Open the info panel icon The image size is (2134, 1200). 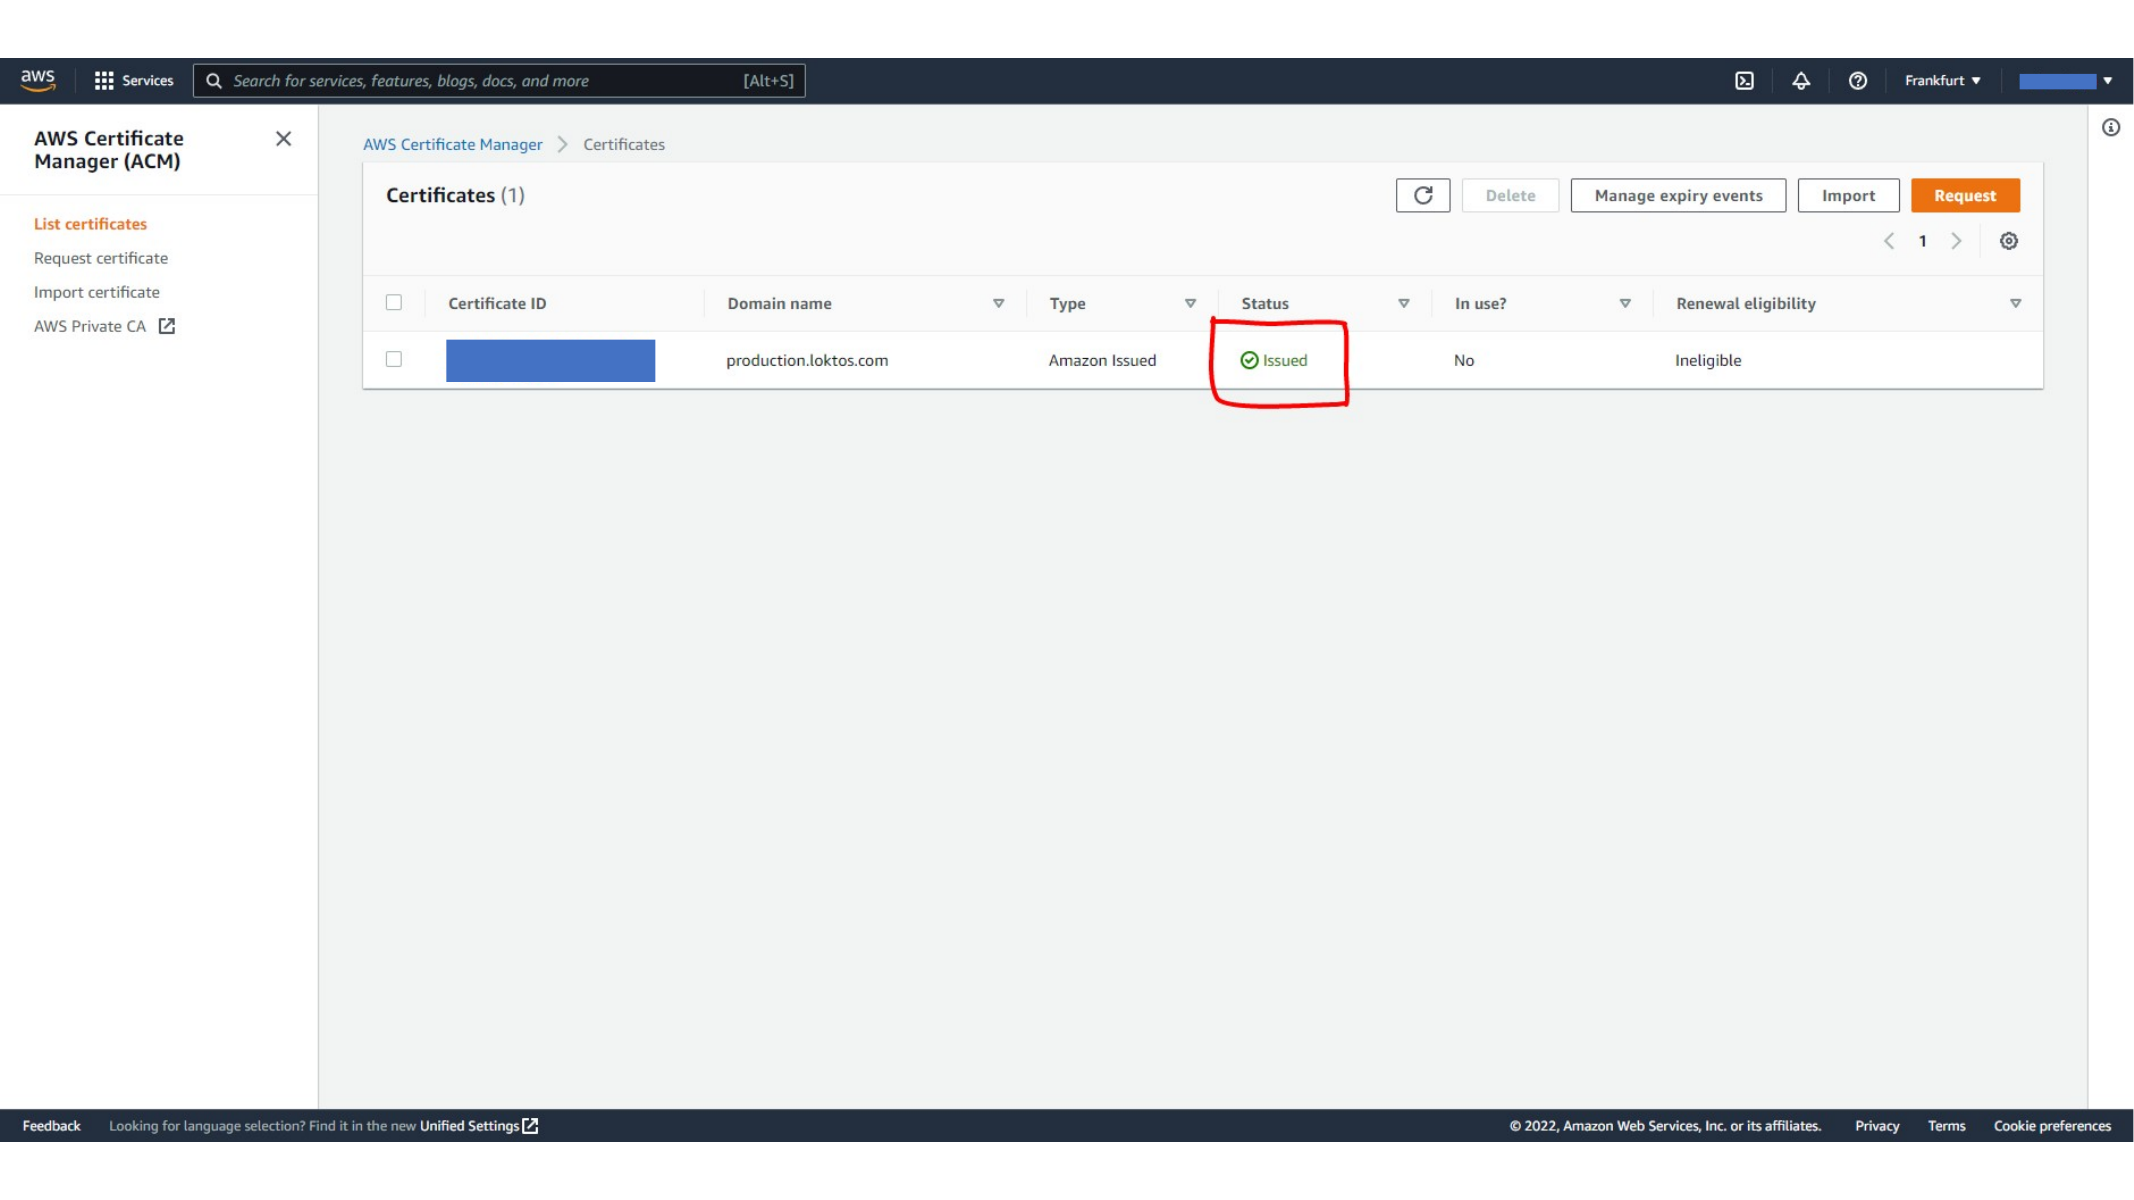(x=2110, y=128)
